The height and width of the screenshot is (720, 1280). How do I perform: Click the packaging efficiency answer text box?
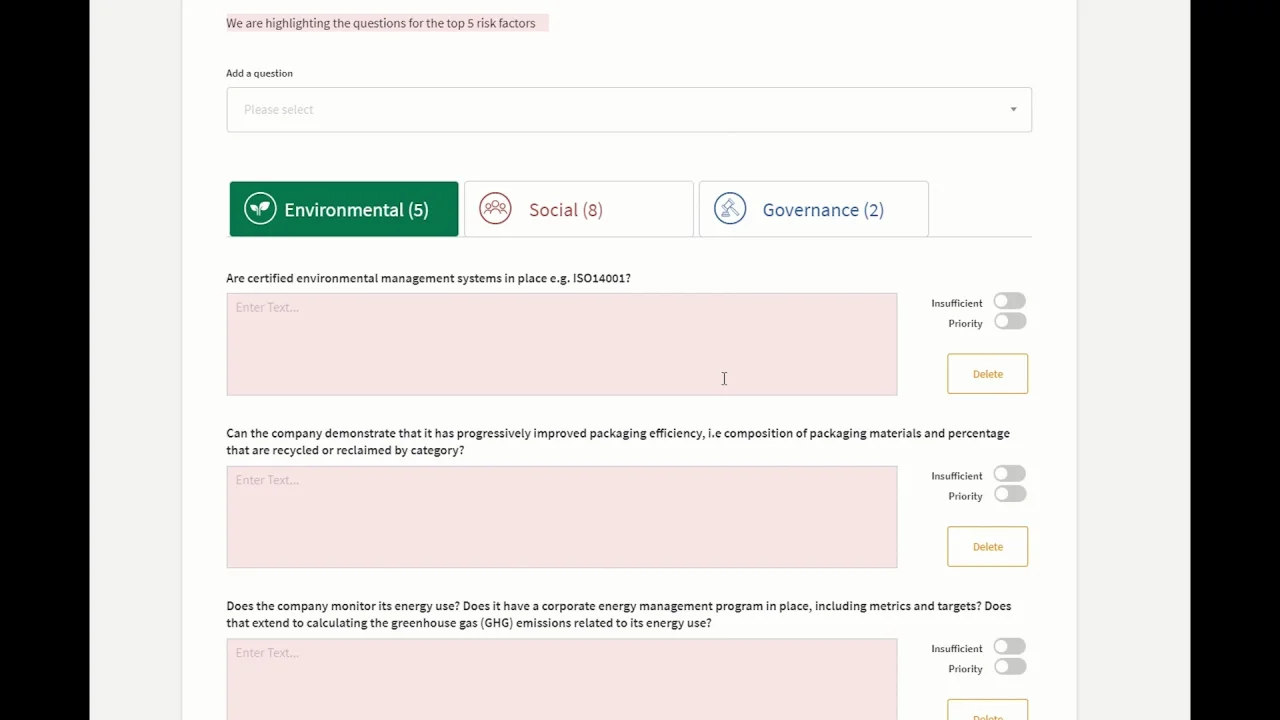tap(561, 517)
